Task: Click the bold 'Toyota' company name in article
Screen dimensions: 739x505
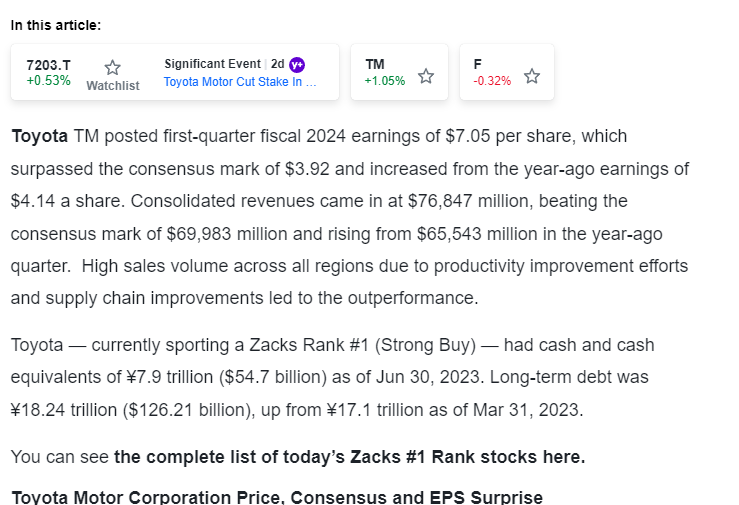Action: pyautogui.click(x=39, y=136)
